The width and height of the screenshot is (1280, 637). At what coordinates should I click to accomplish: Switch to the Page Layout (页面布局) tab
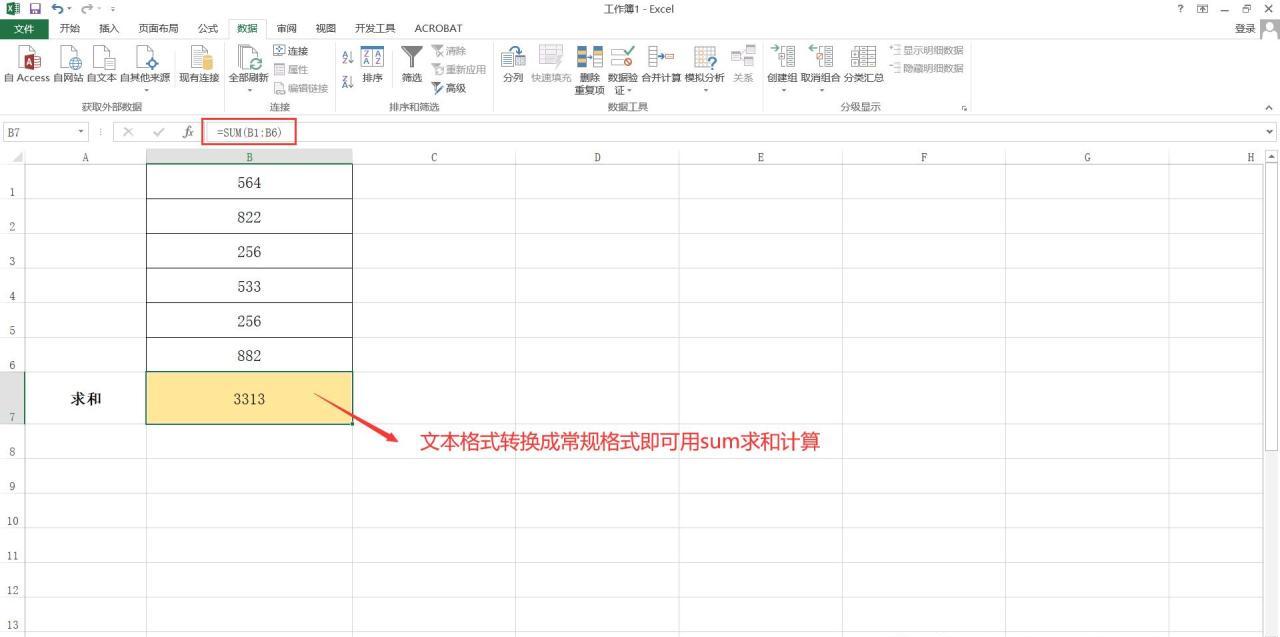tap(158, 29)
